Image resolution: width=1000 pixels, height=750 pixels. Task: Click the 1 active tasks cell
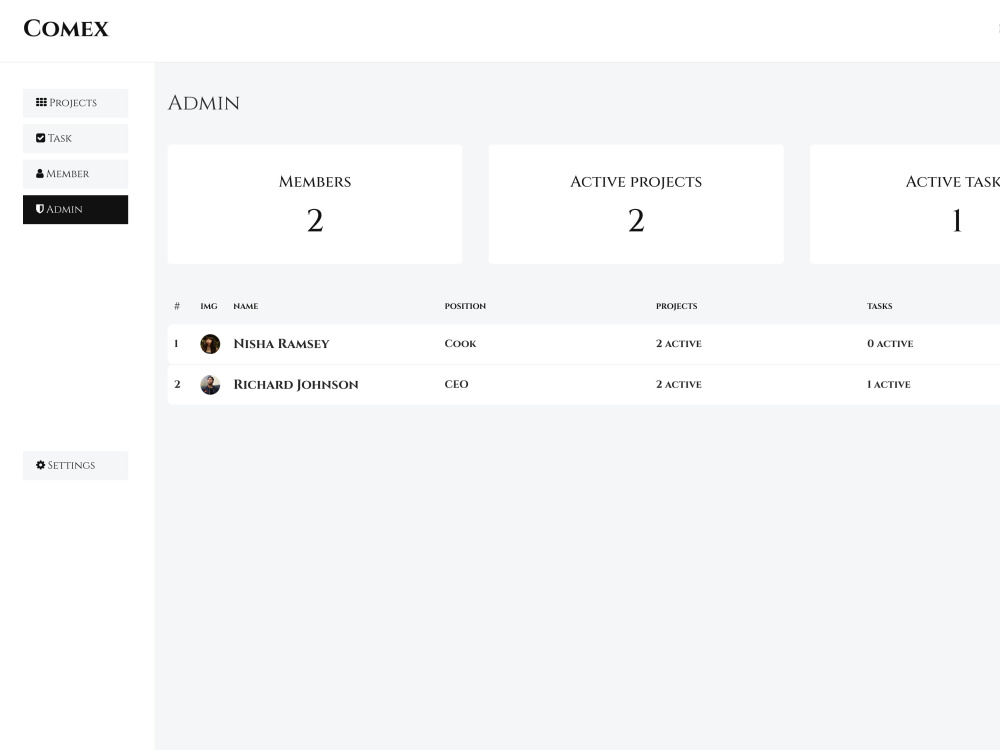[888, 385]
